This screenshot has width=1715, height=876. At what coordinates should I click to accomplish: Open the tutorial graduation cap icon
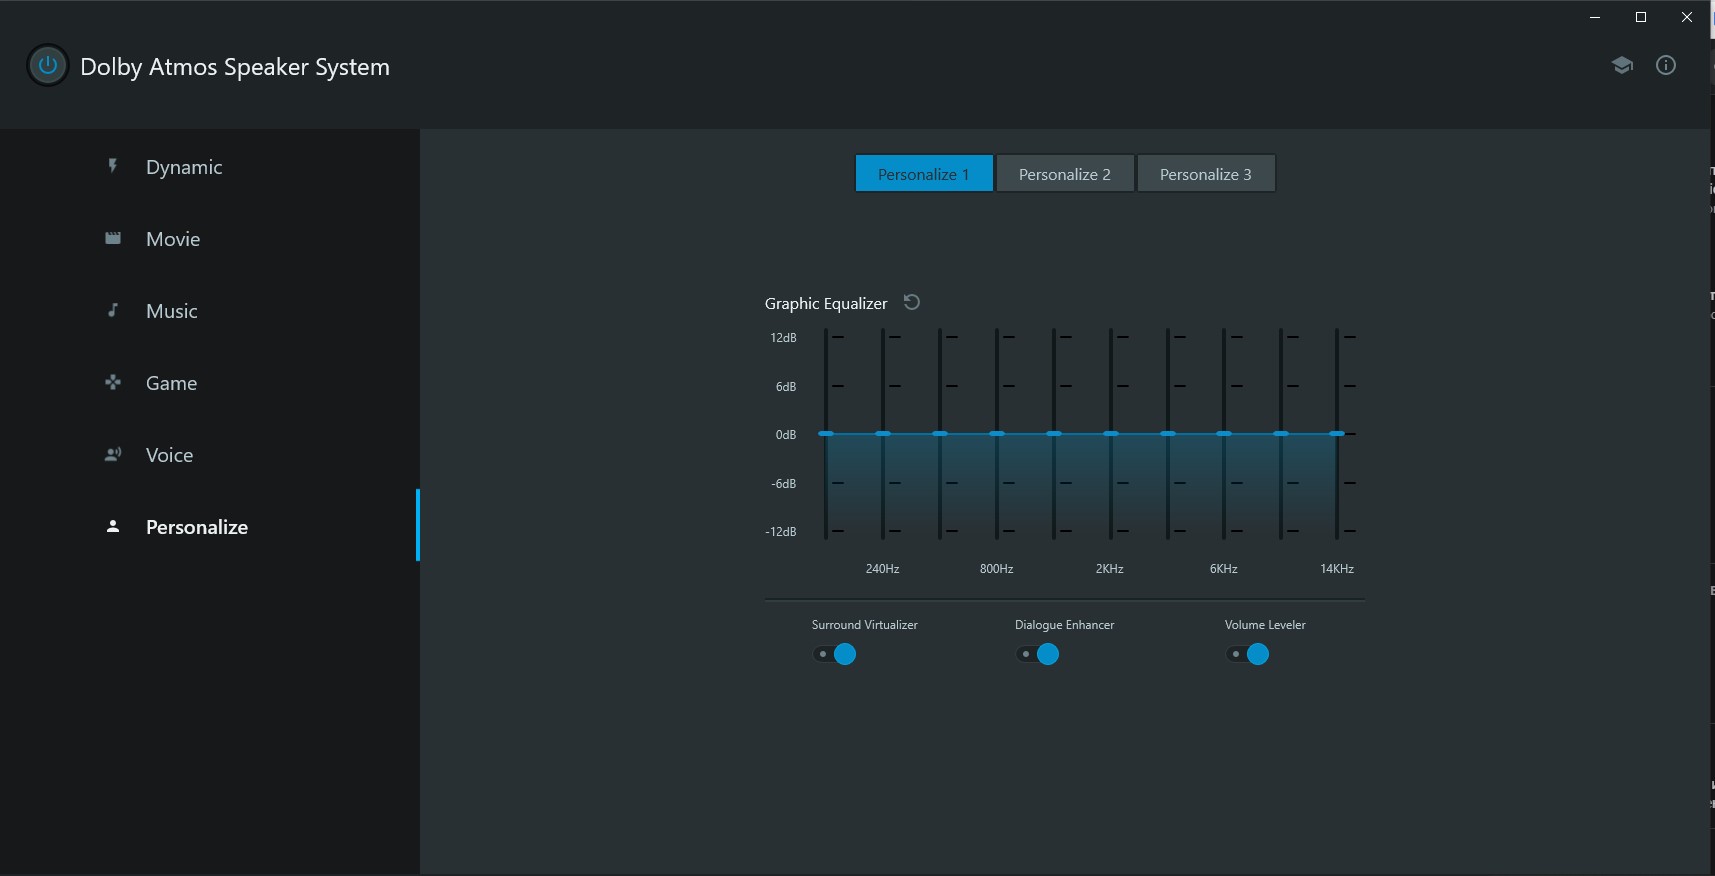[1622, 65]
